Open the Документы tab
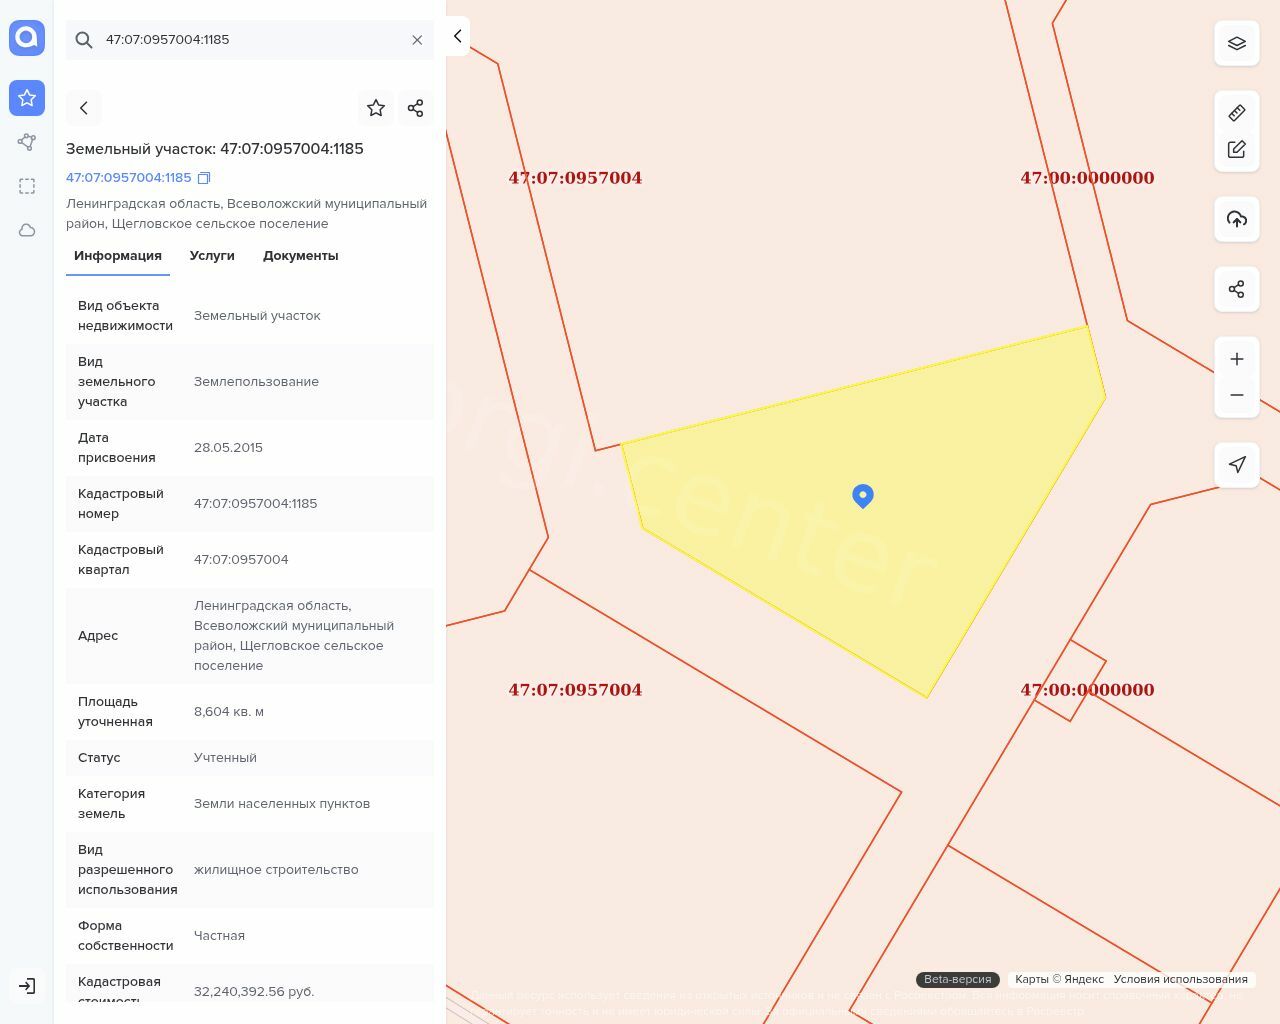The height and width of the screenshot is (1024, 1280). pos(300,256)
